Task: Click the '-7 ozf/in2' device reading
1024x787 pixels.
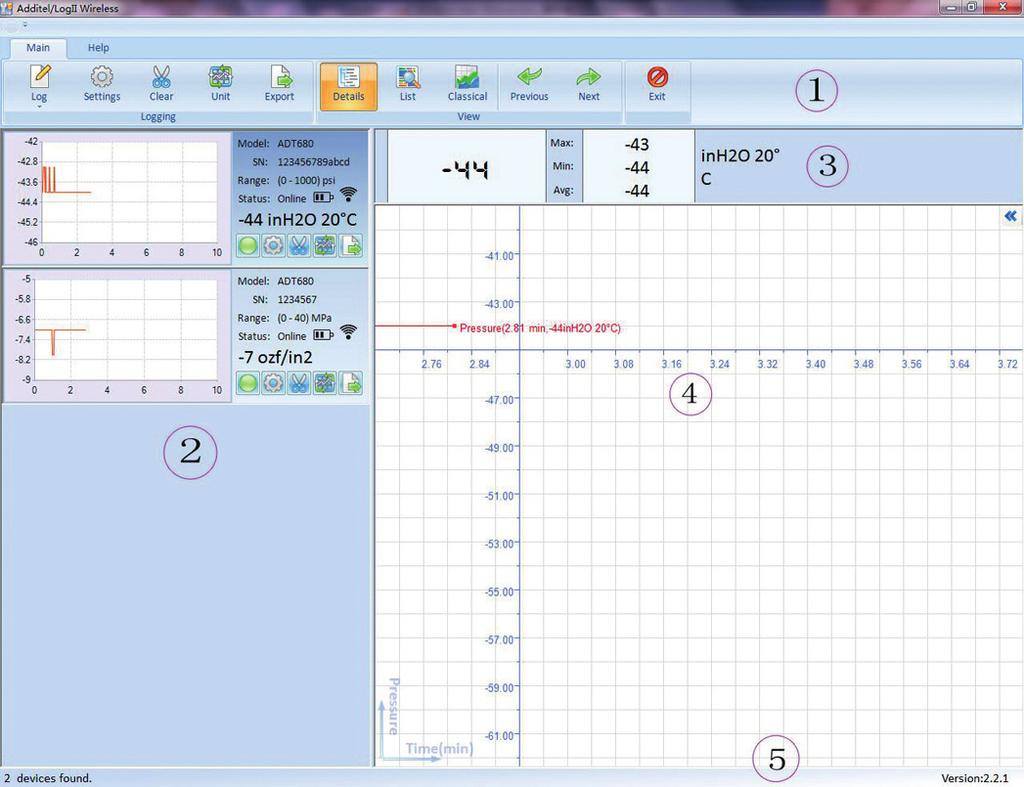Action: point(275,357)
